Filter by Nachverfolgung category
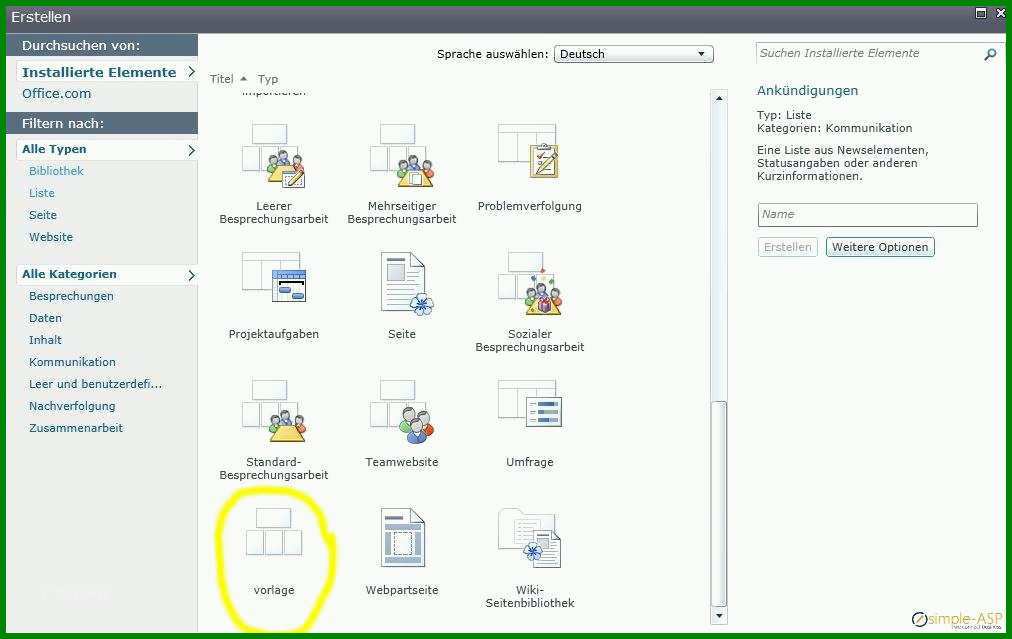This screenshot has height=639, width=1012. pos(72,406)
